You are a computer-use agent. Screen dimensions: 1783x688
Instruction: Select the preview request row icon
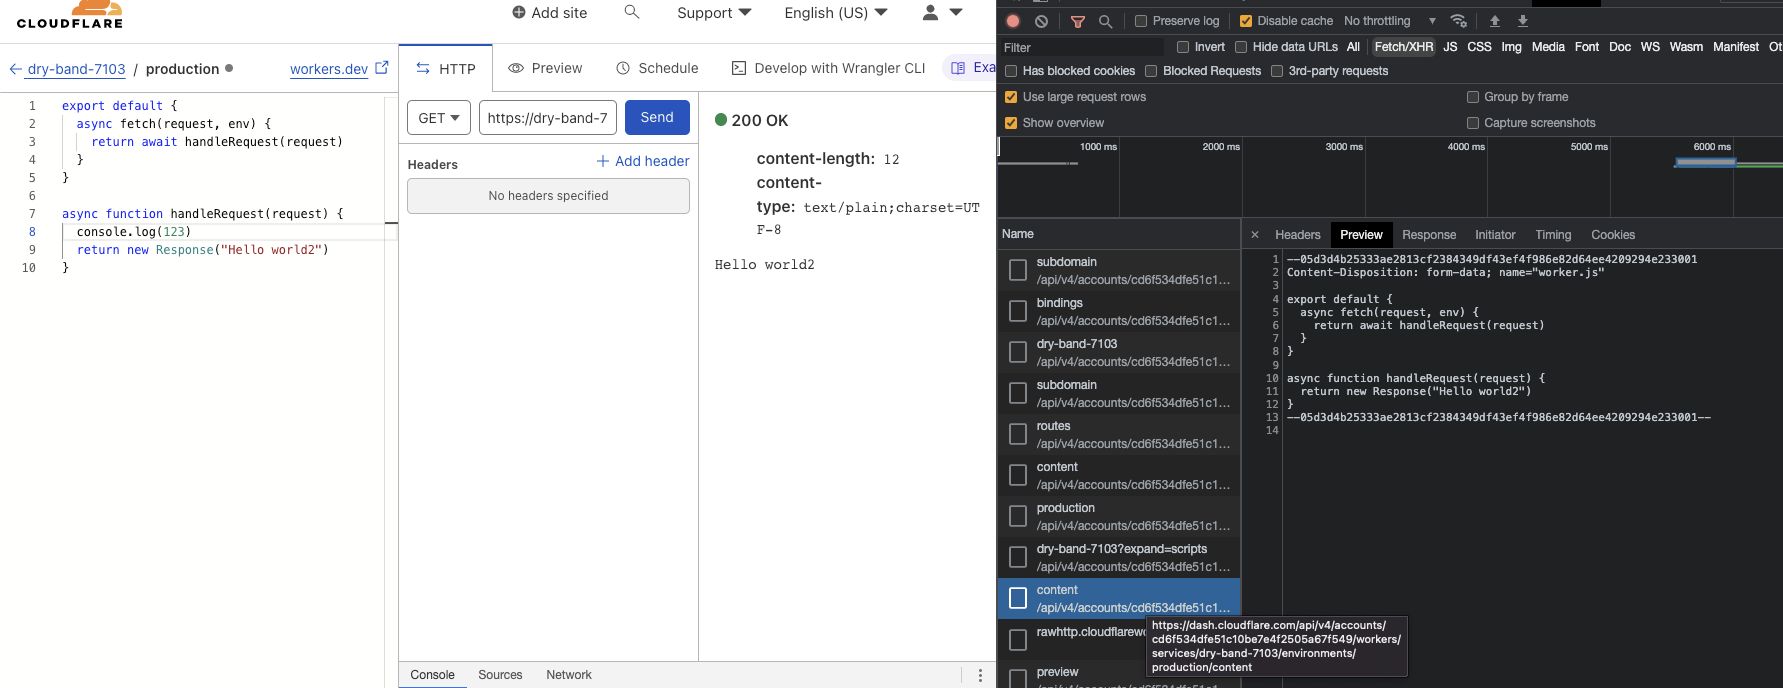(x=1018, y=678)
